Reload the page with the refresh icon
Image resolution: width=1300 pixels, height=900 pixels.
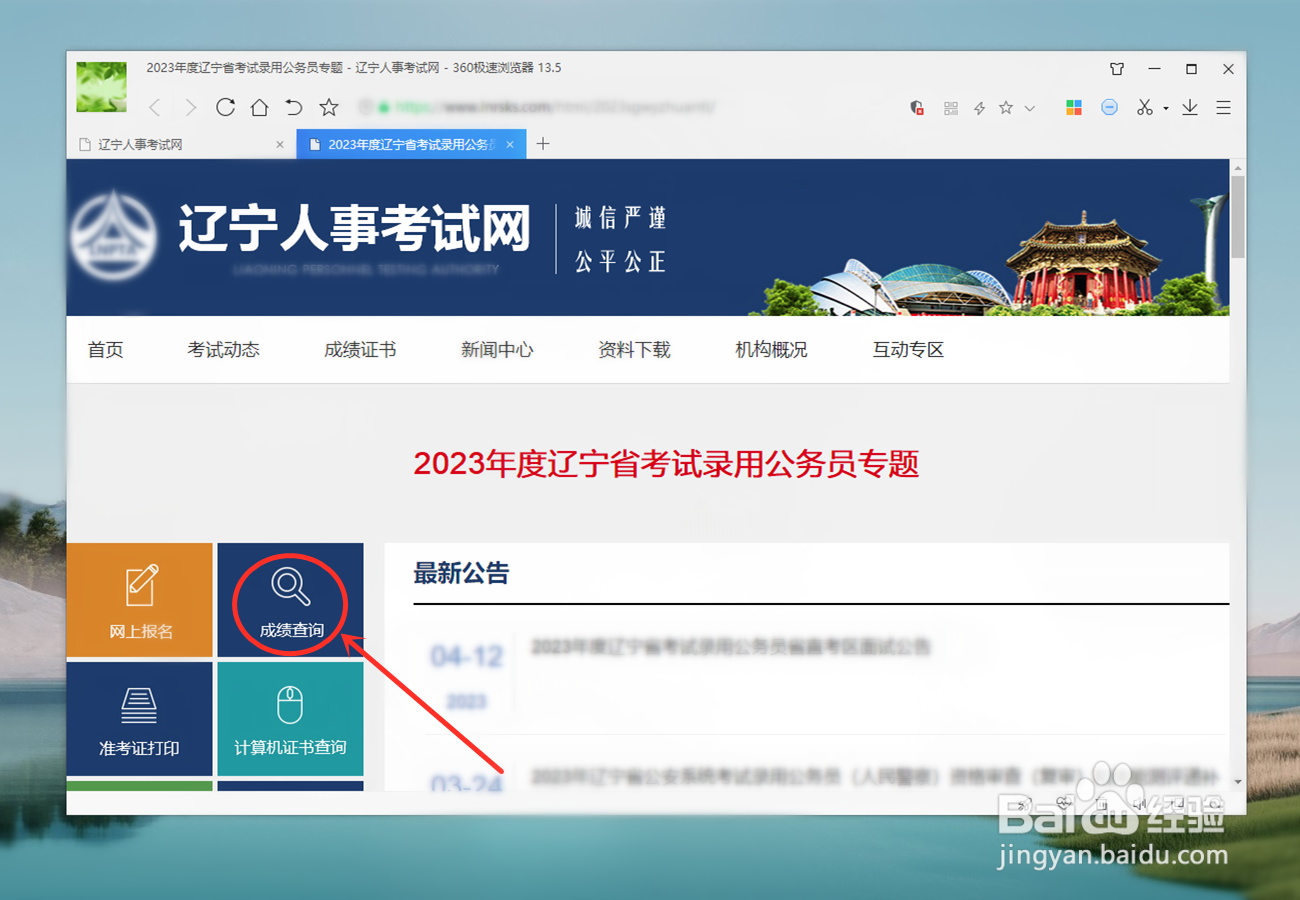click(x=225, y=107)
